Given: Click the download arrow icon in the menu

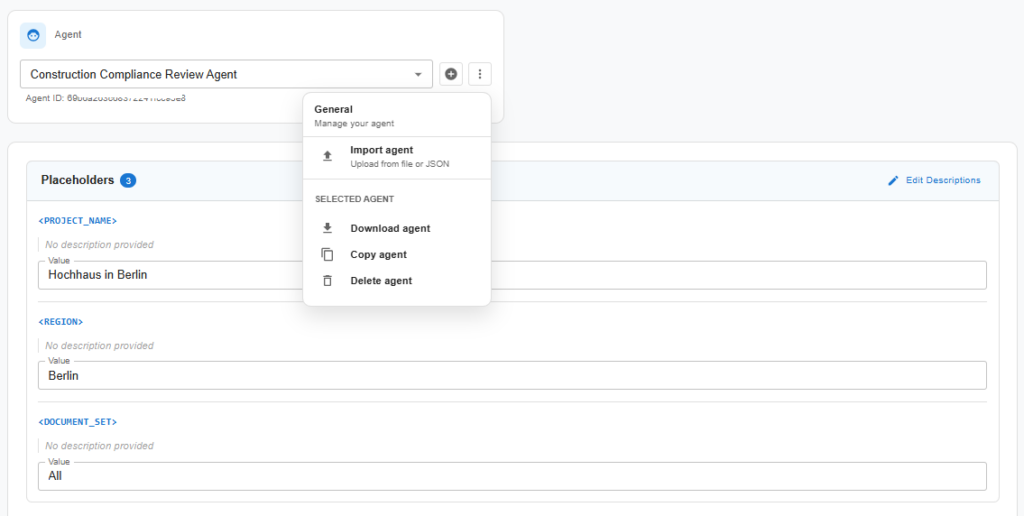Looking at the screenshot, I should point(327,228).
